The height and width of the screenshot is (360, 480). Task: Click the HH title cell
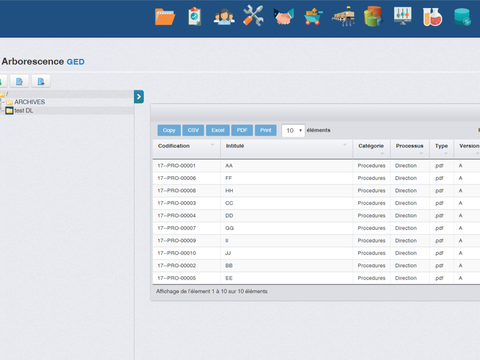287,191
